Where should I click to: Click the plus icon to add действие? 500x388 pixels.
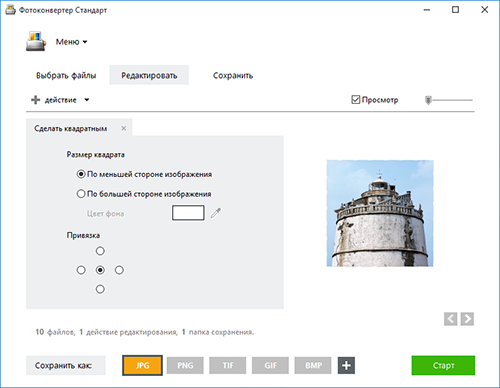point(35,100)
